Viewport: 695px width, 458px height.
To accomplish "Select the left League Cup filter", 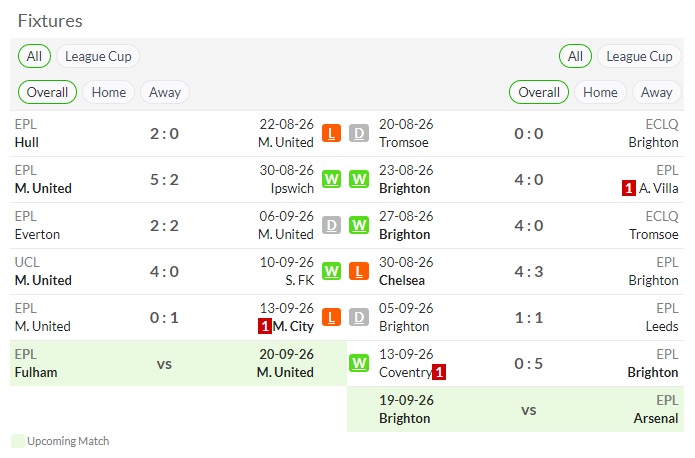I will click(x=98, y=56).
